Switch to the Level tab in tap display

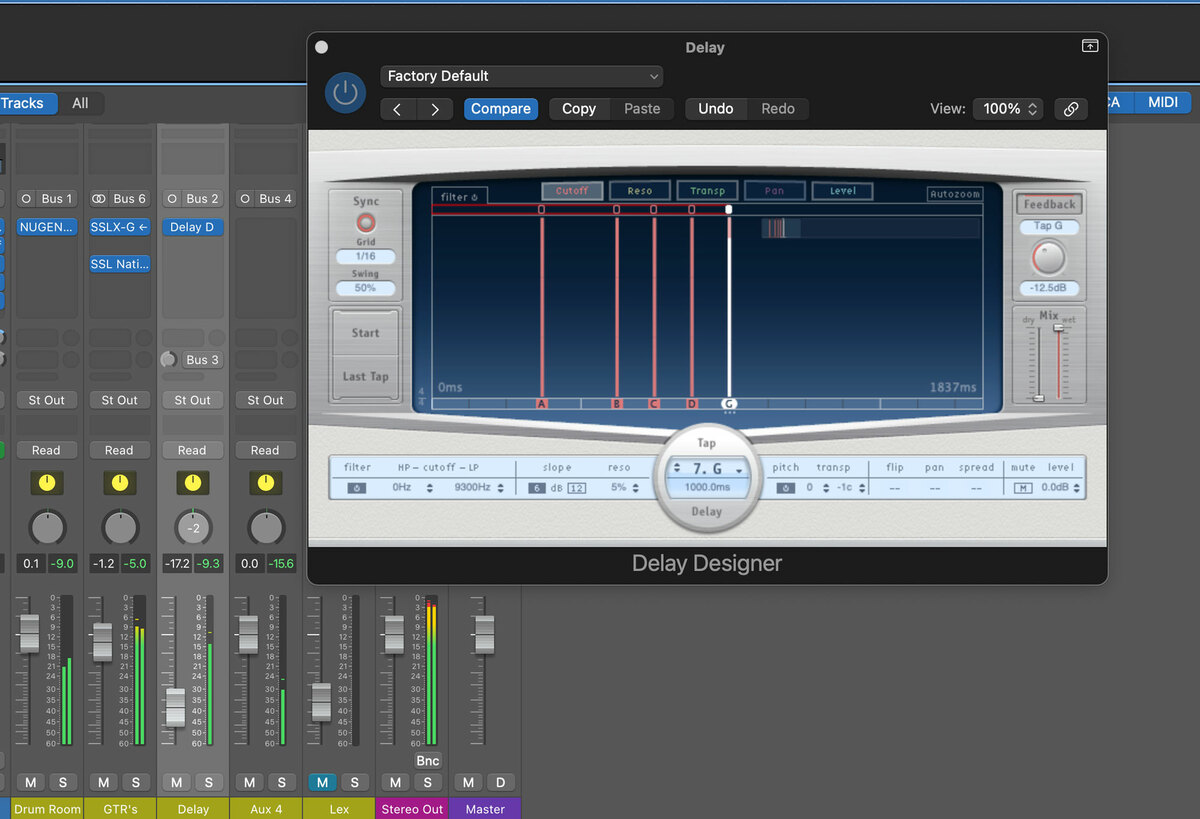(842, 191)
